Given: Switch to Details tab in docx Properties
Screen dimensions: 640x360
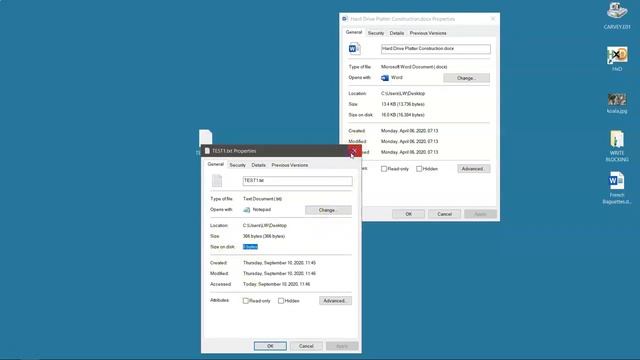Looking at the screenshot, I should [396, 33].
